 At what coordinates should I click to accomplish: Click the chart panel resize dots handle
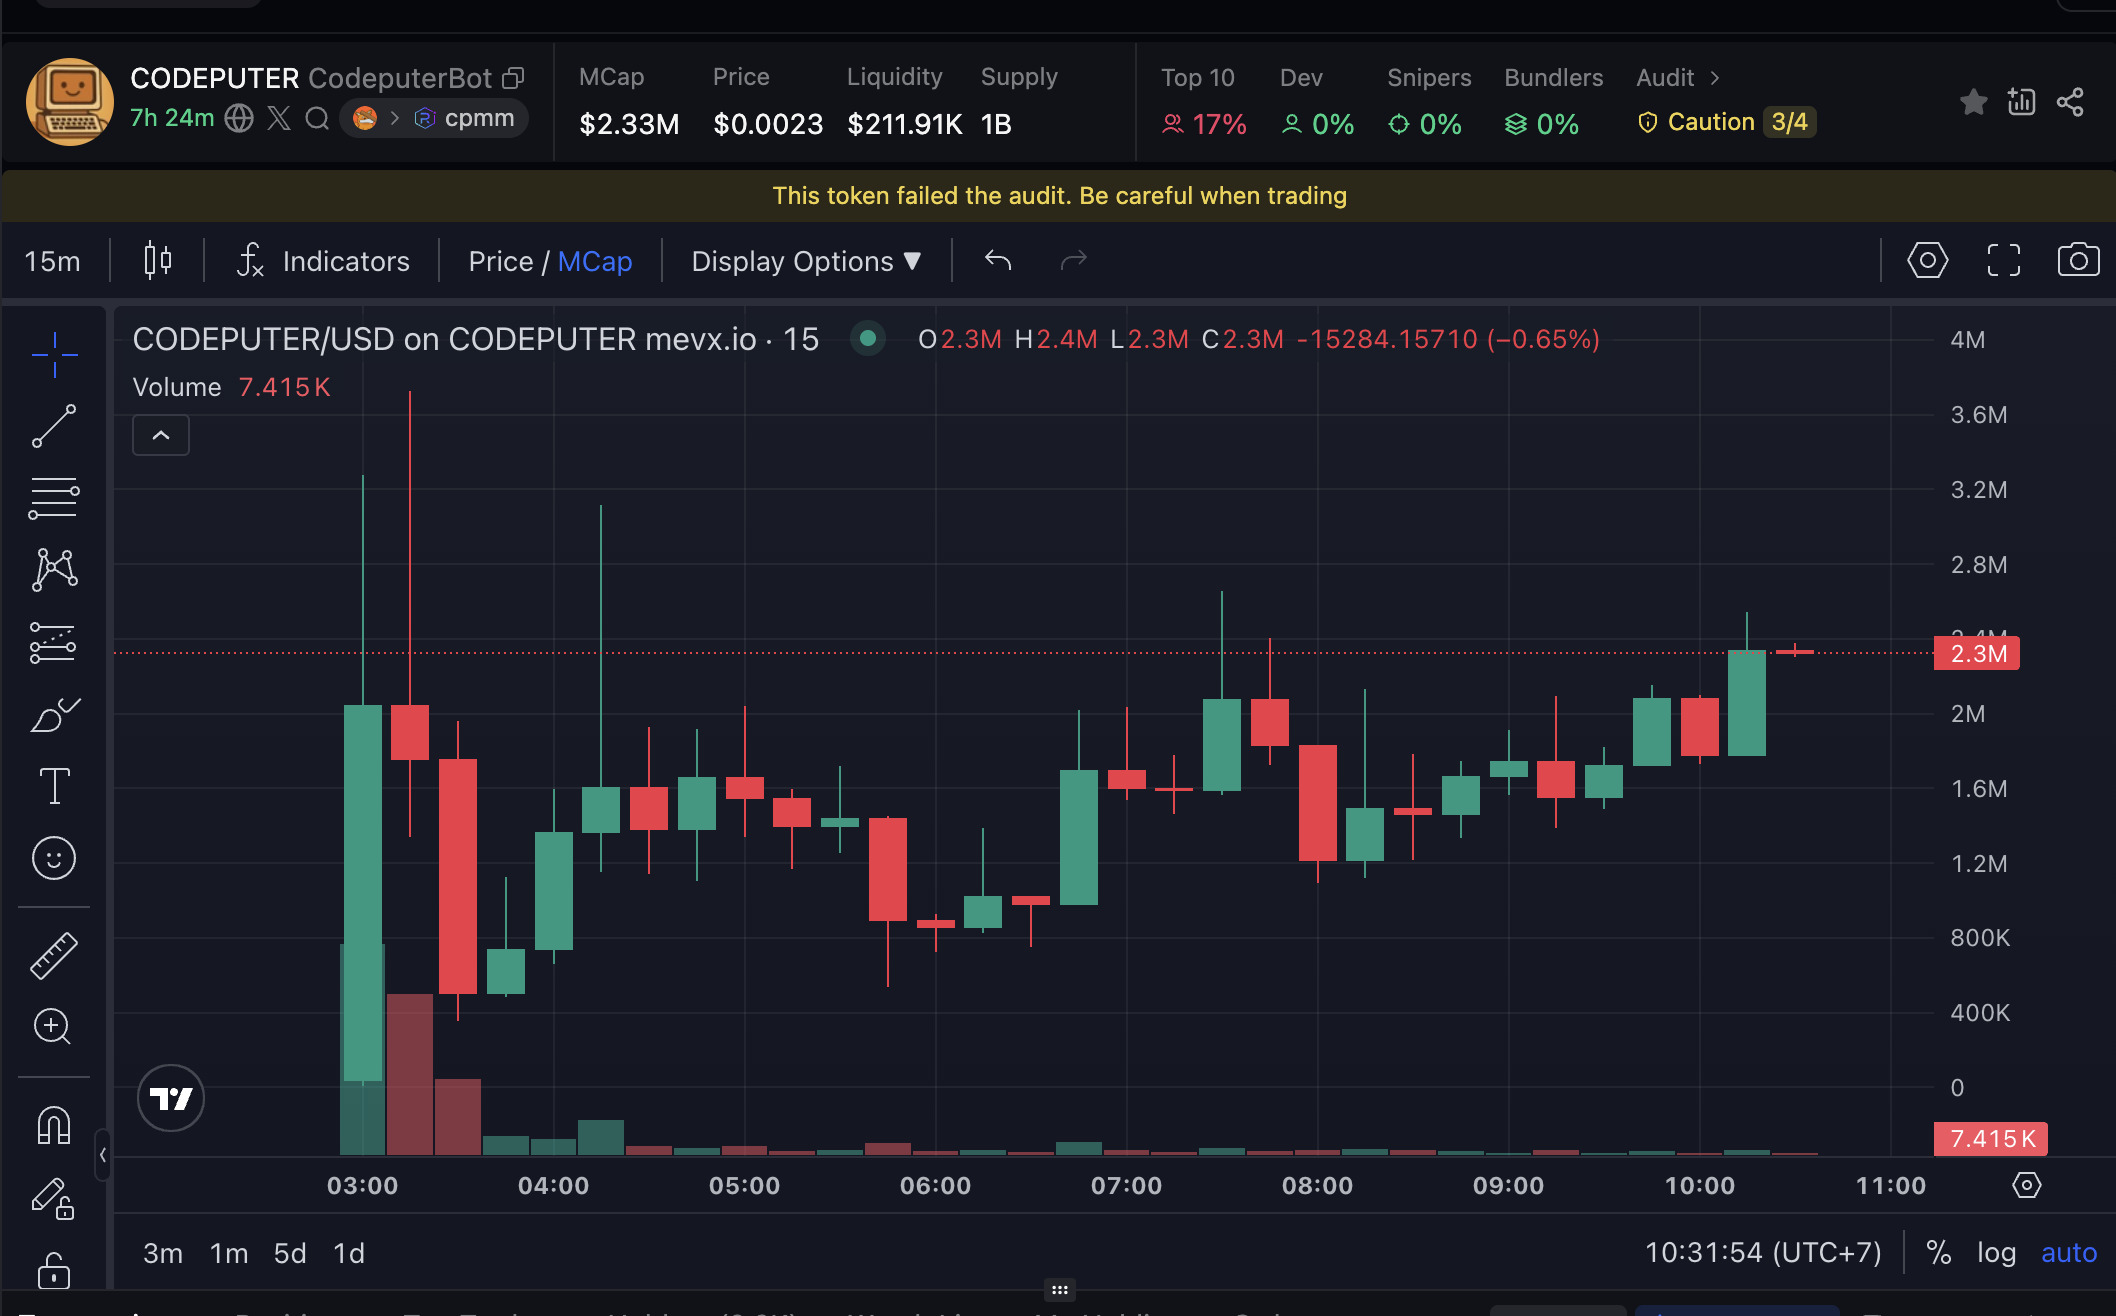1059,1289
